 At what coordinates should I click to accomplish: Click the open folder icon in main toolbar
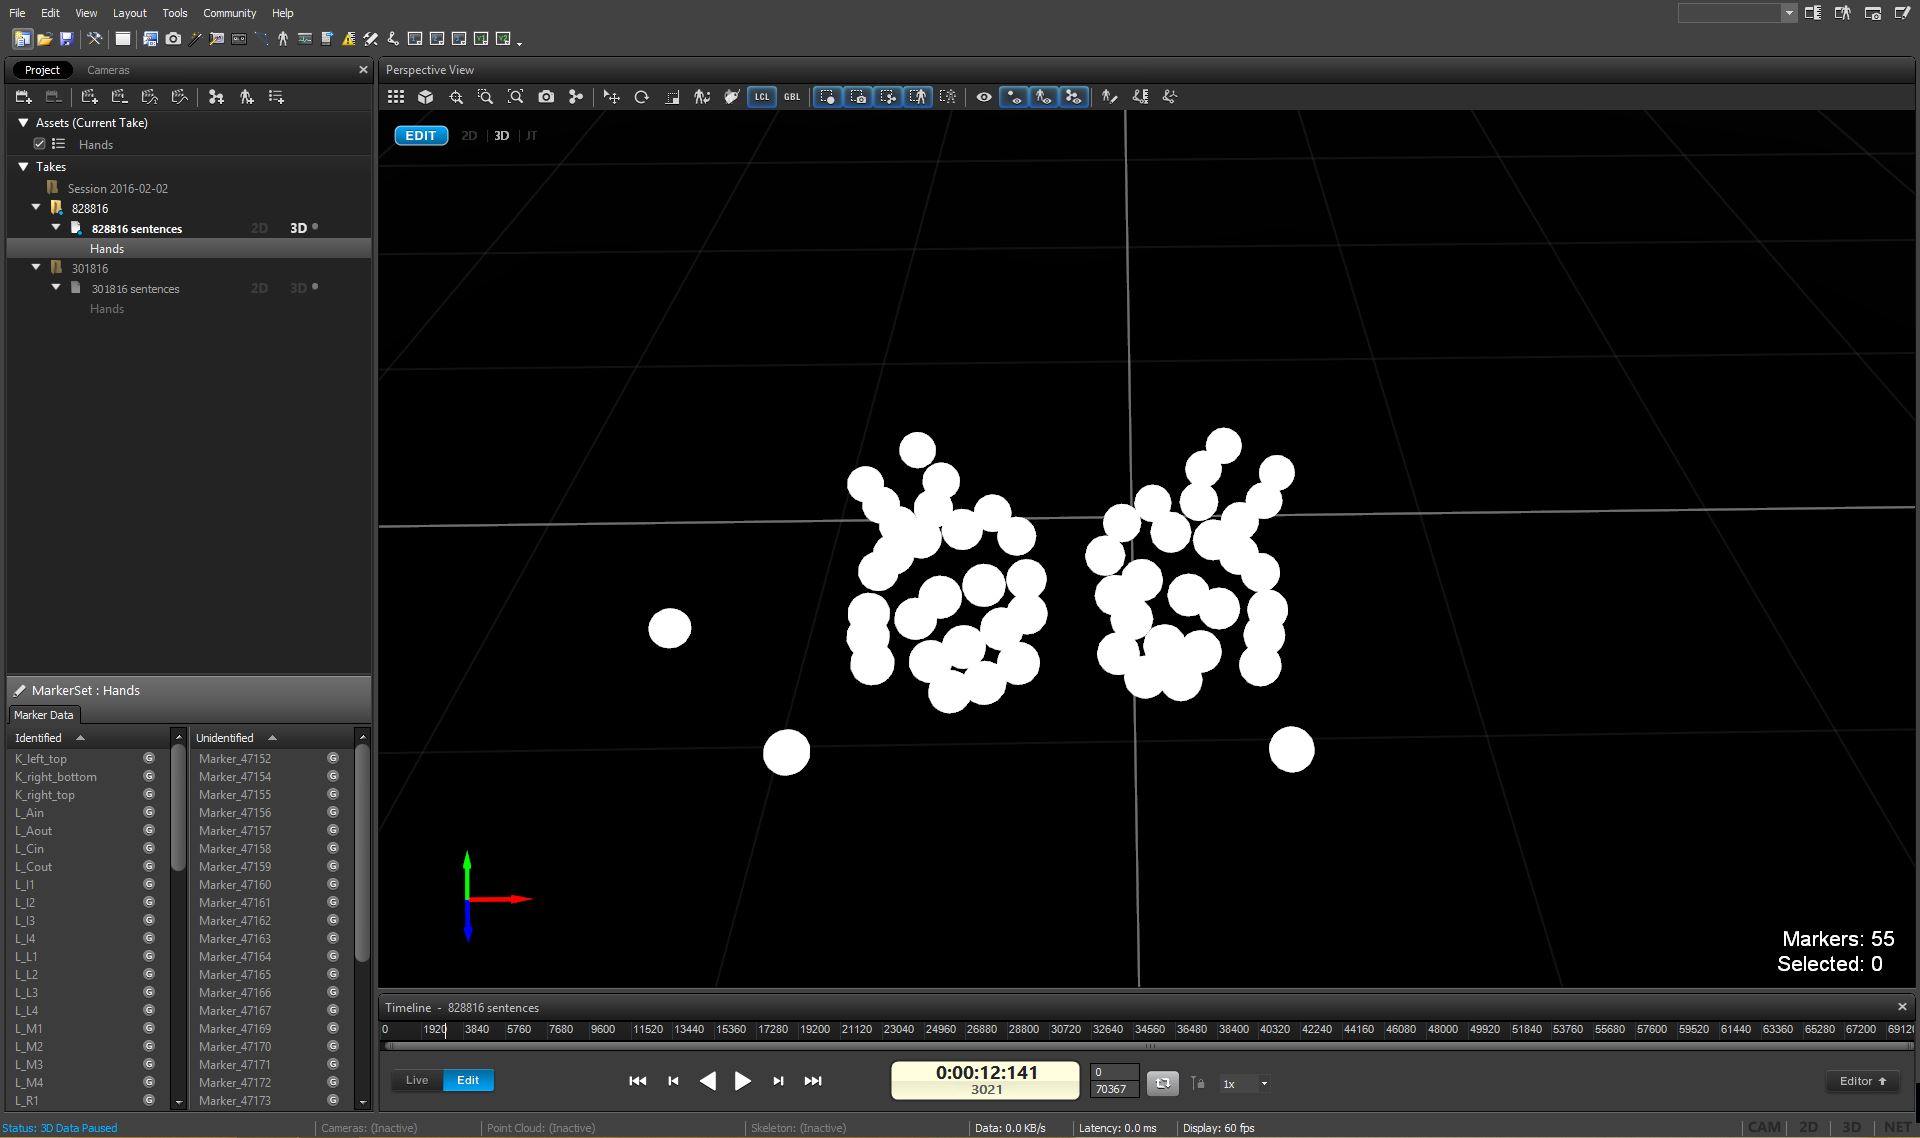pos(45,39)
